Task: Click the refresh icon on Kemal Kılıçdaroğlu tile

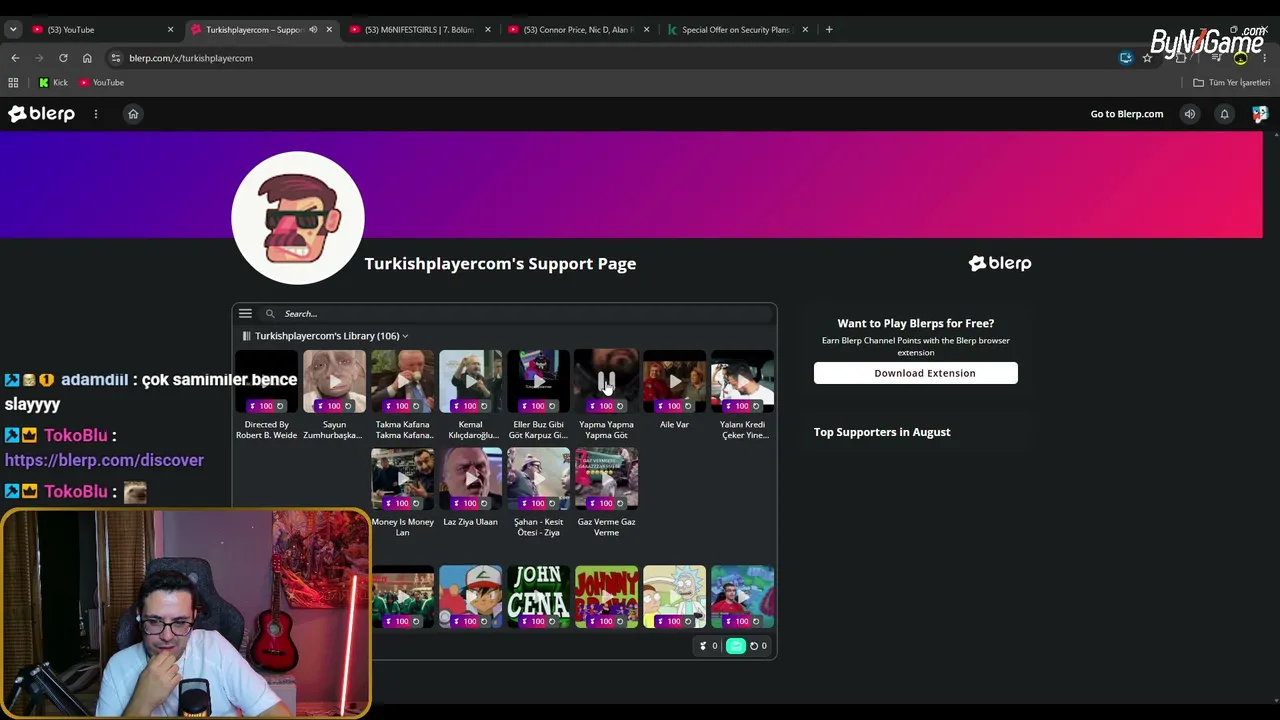Action: 484,406
